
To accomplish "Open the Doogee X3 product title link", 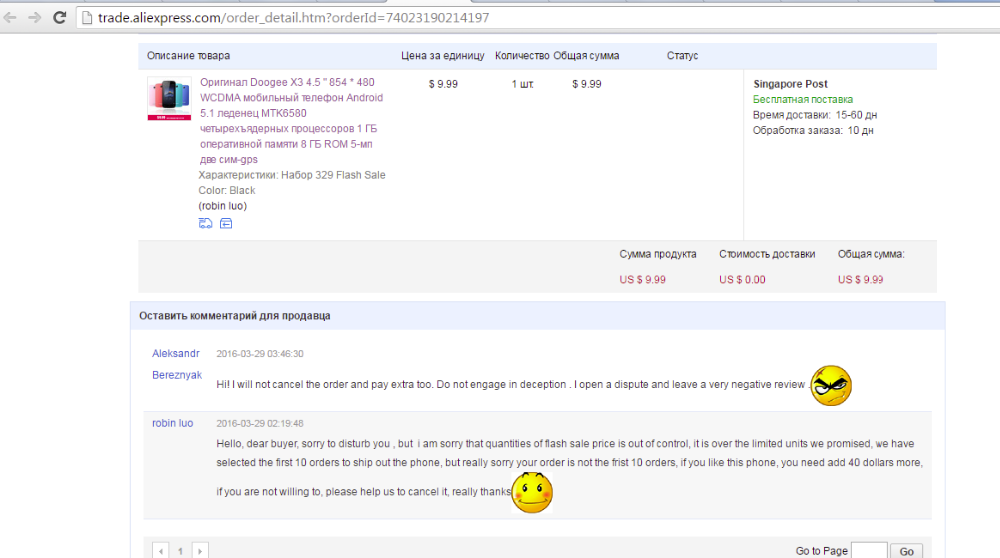I will [292, 121].
